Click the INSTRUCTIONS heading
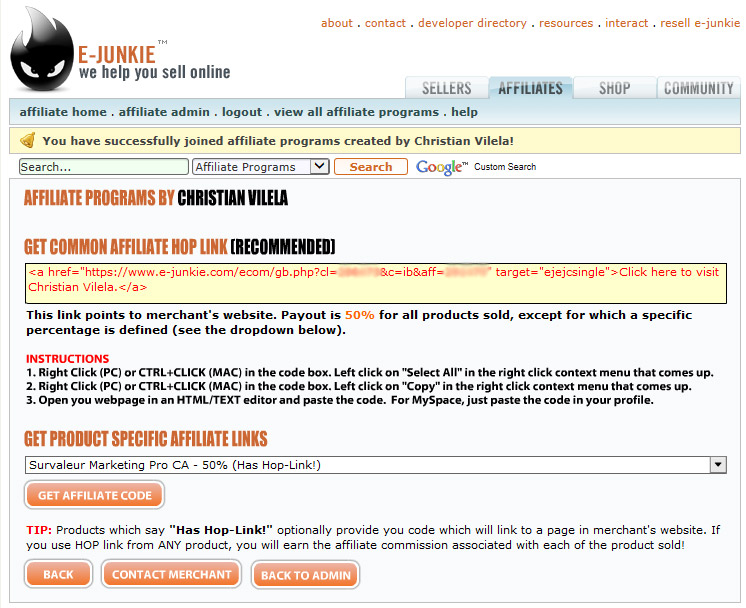Viewport: 746px width, 608px height. [68, 359]
